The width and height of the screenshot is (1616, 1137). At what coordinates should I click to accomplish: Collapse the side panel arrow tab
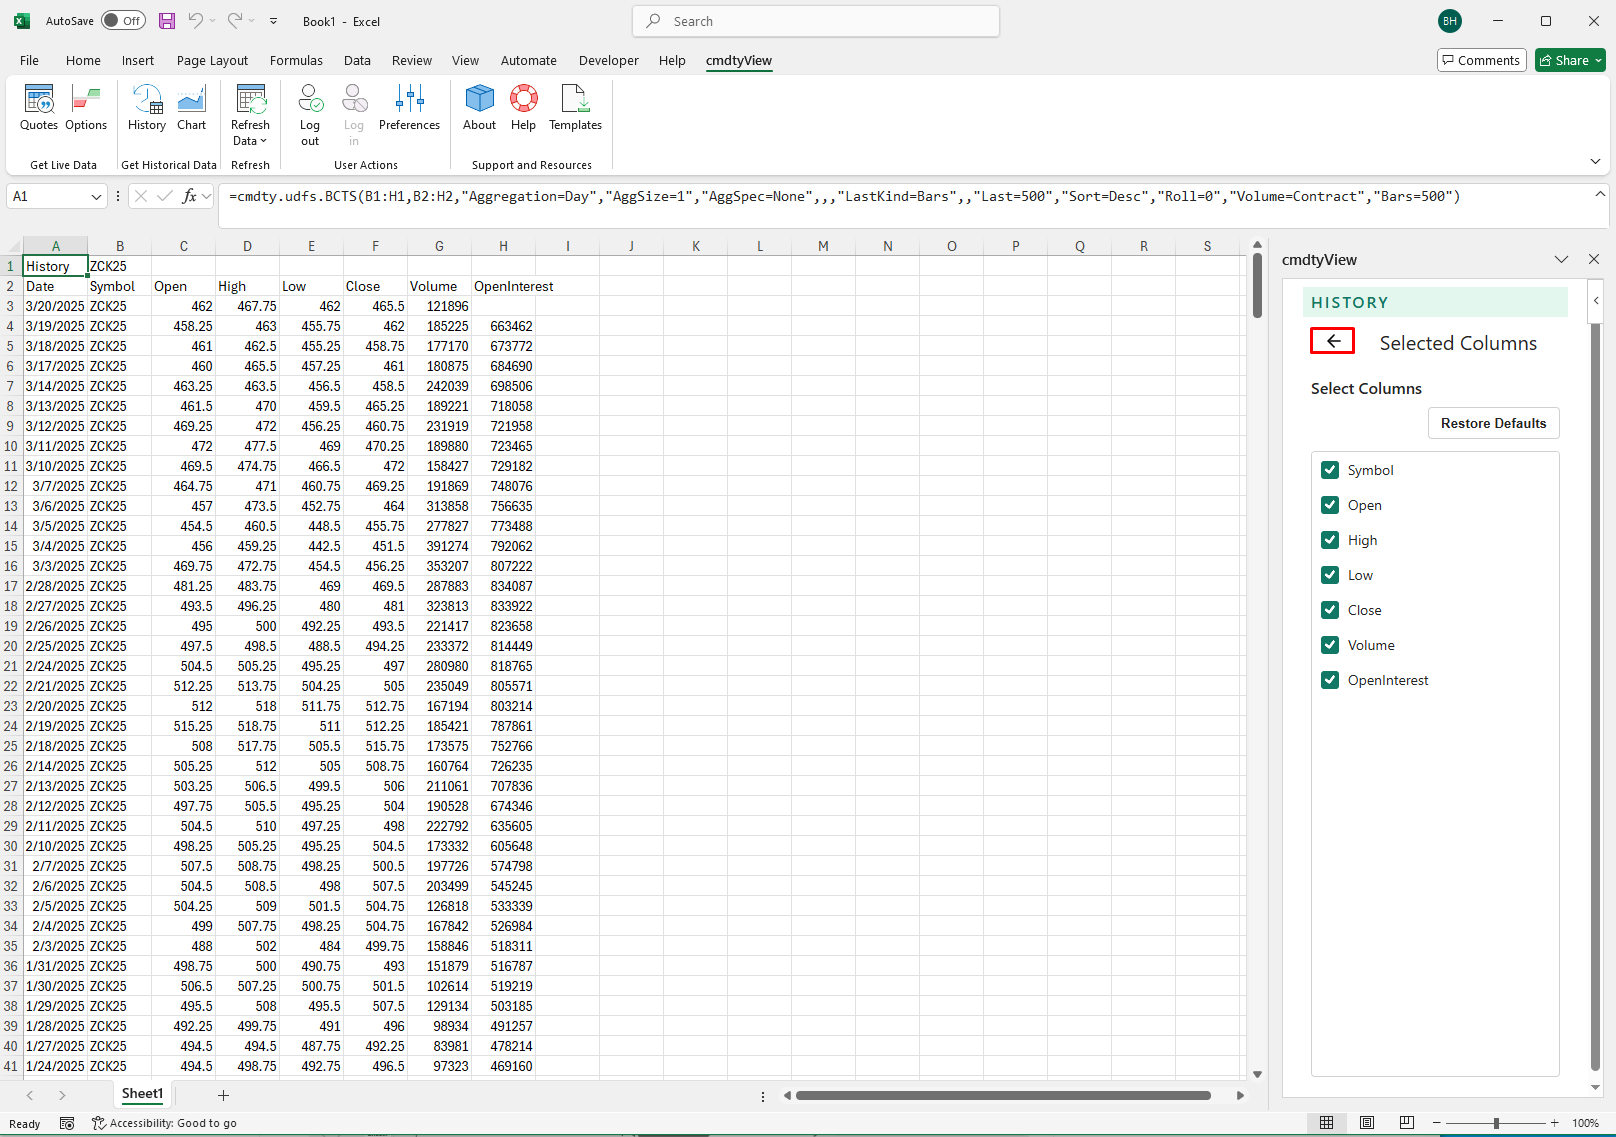click(1596, 300)
